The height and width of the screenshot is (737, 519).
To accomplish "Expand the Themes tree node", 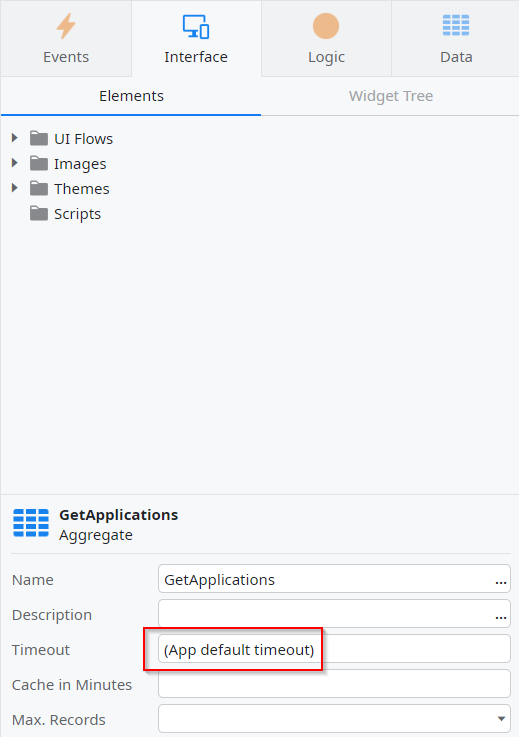I will (x=15, y=188).
